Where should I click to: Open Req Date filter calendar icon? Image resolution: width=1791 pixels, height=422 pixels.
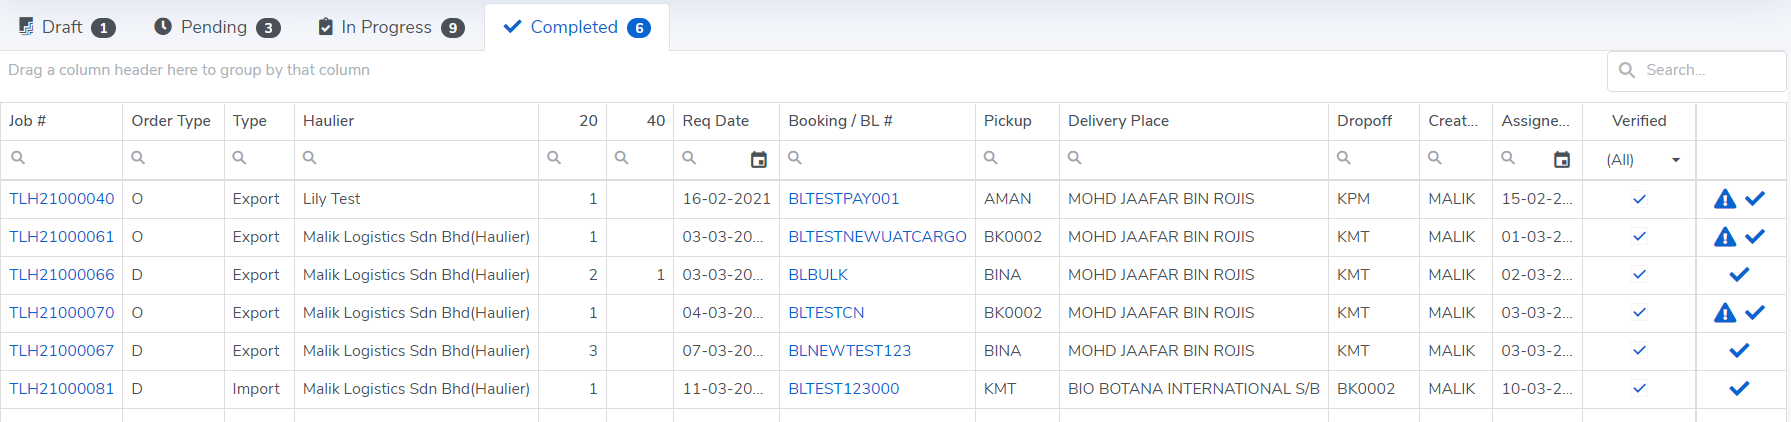click(759, 160)
